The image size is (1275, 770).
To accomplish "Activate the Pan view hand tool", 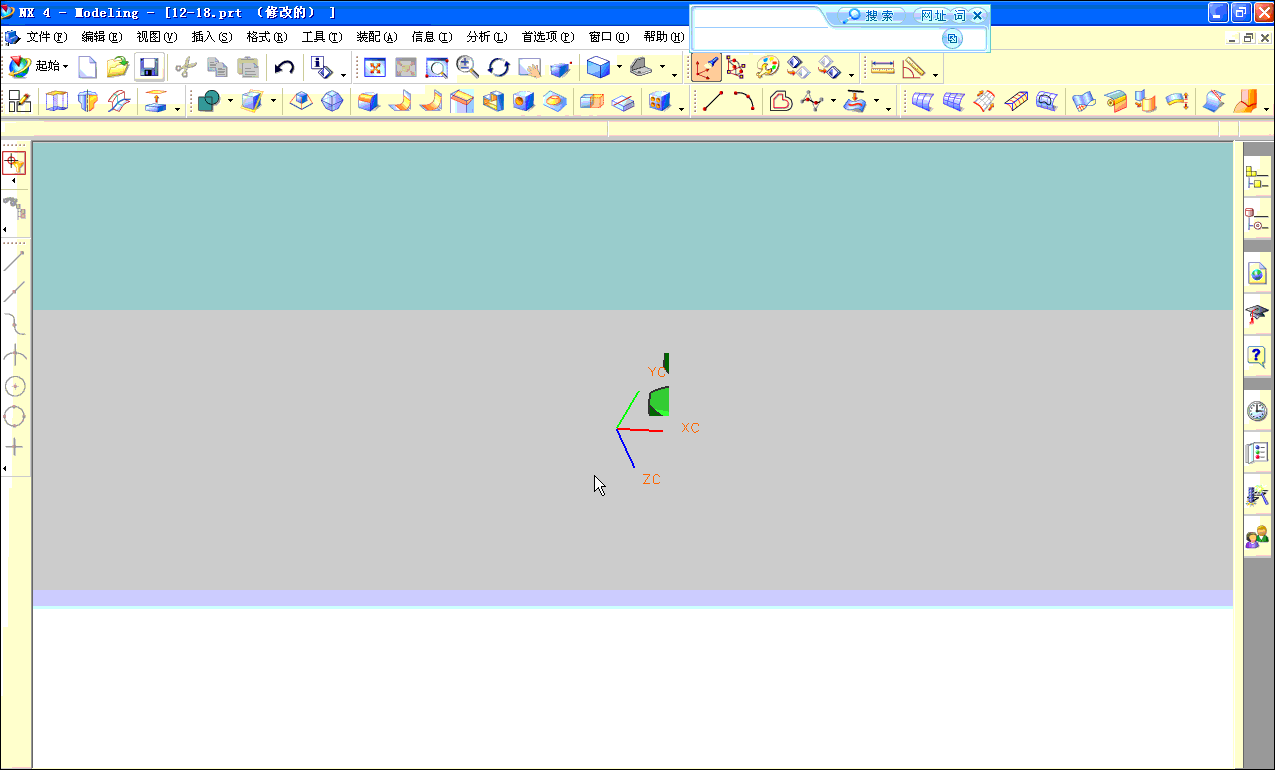I will pyautogui.click(x=529, y=67).
